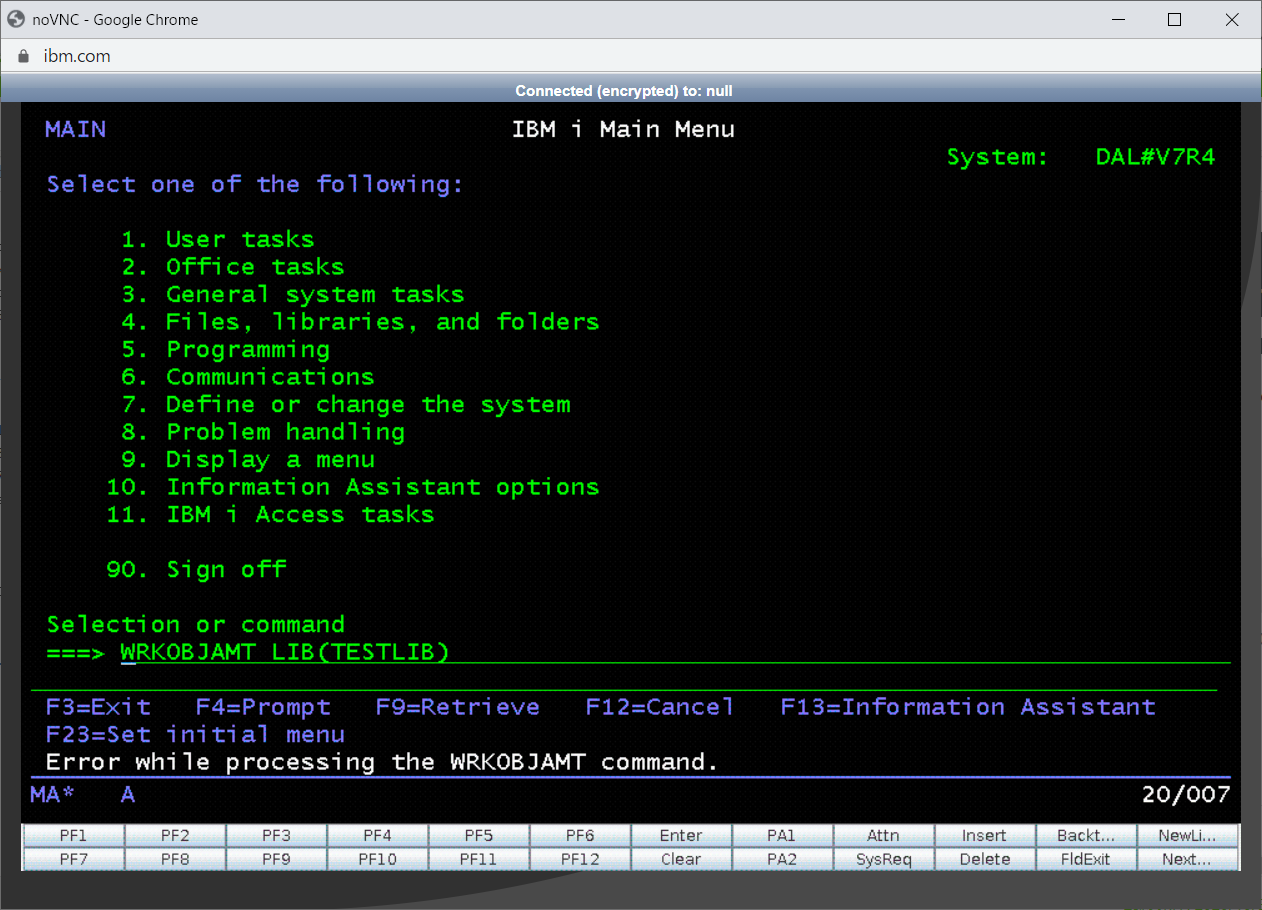Click the F13=Information Assistant label
The height and width of the screenshot is (910, 1262).
click(968, 707)
